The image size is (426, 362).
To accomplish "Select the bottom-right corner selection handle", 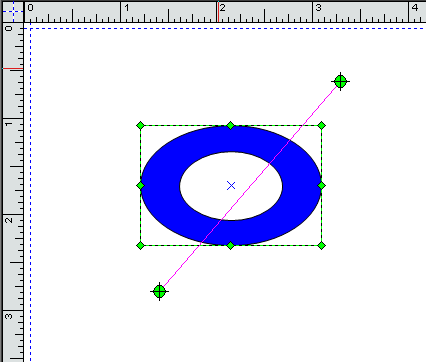I will pyautogui.click(x=321, y=246).
